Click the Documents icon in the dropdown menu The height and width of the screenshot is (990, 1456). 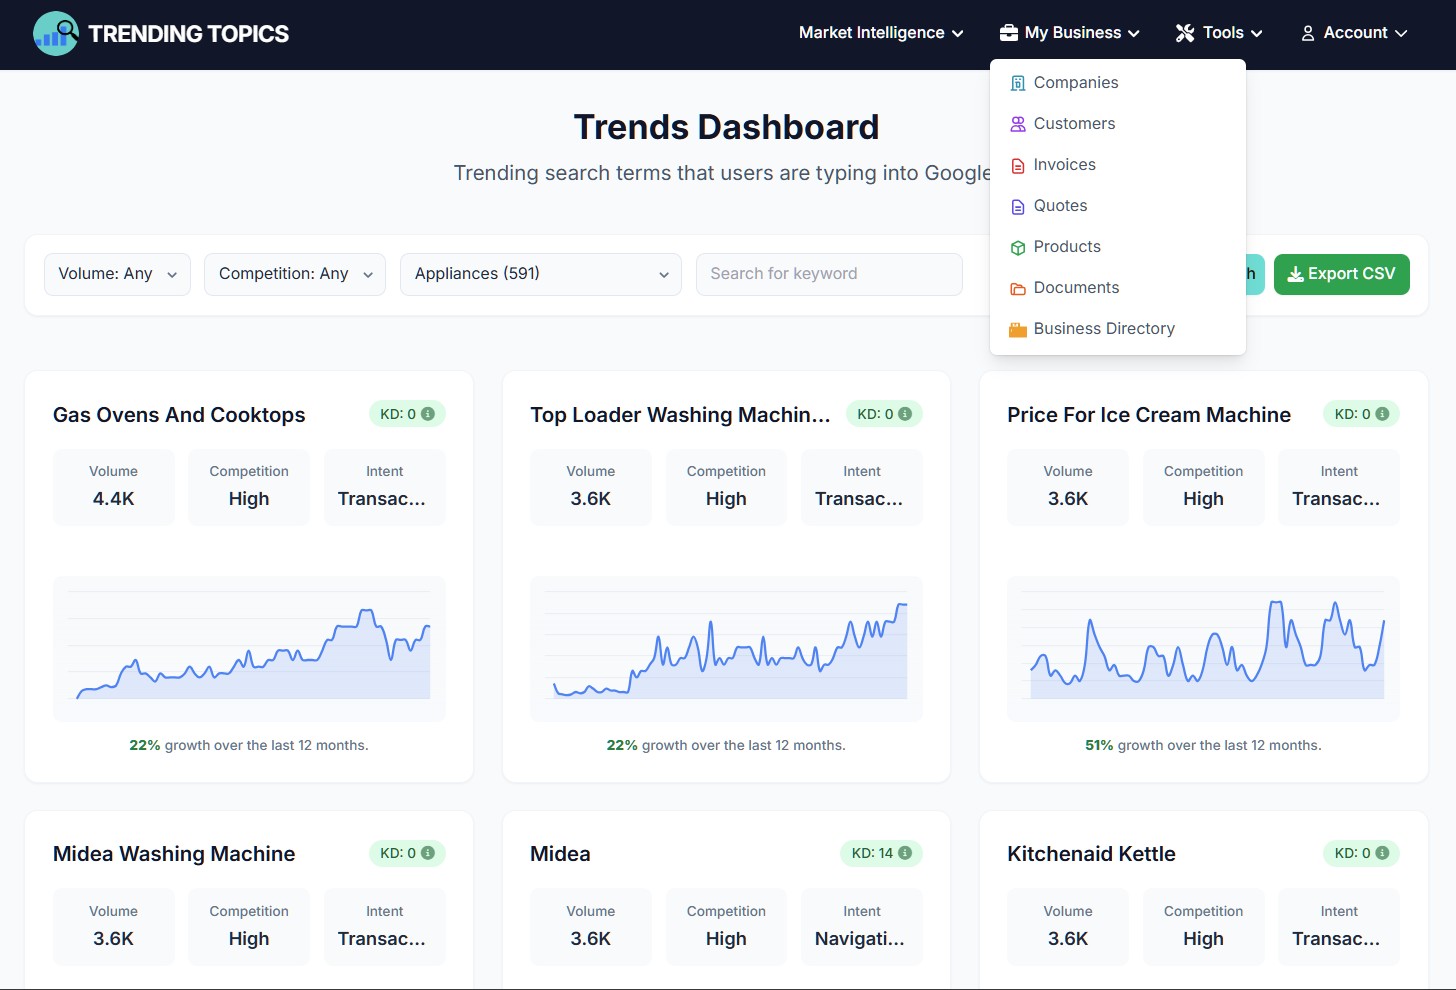click(x=1018, y=287)
